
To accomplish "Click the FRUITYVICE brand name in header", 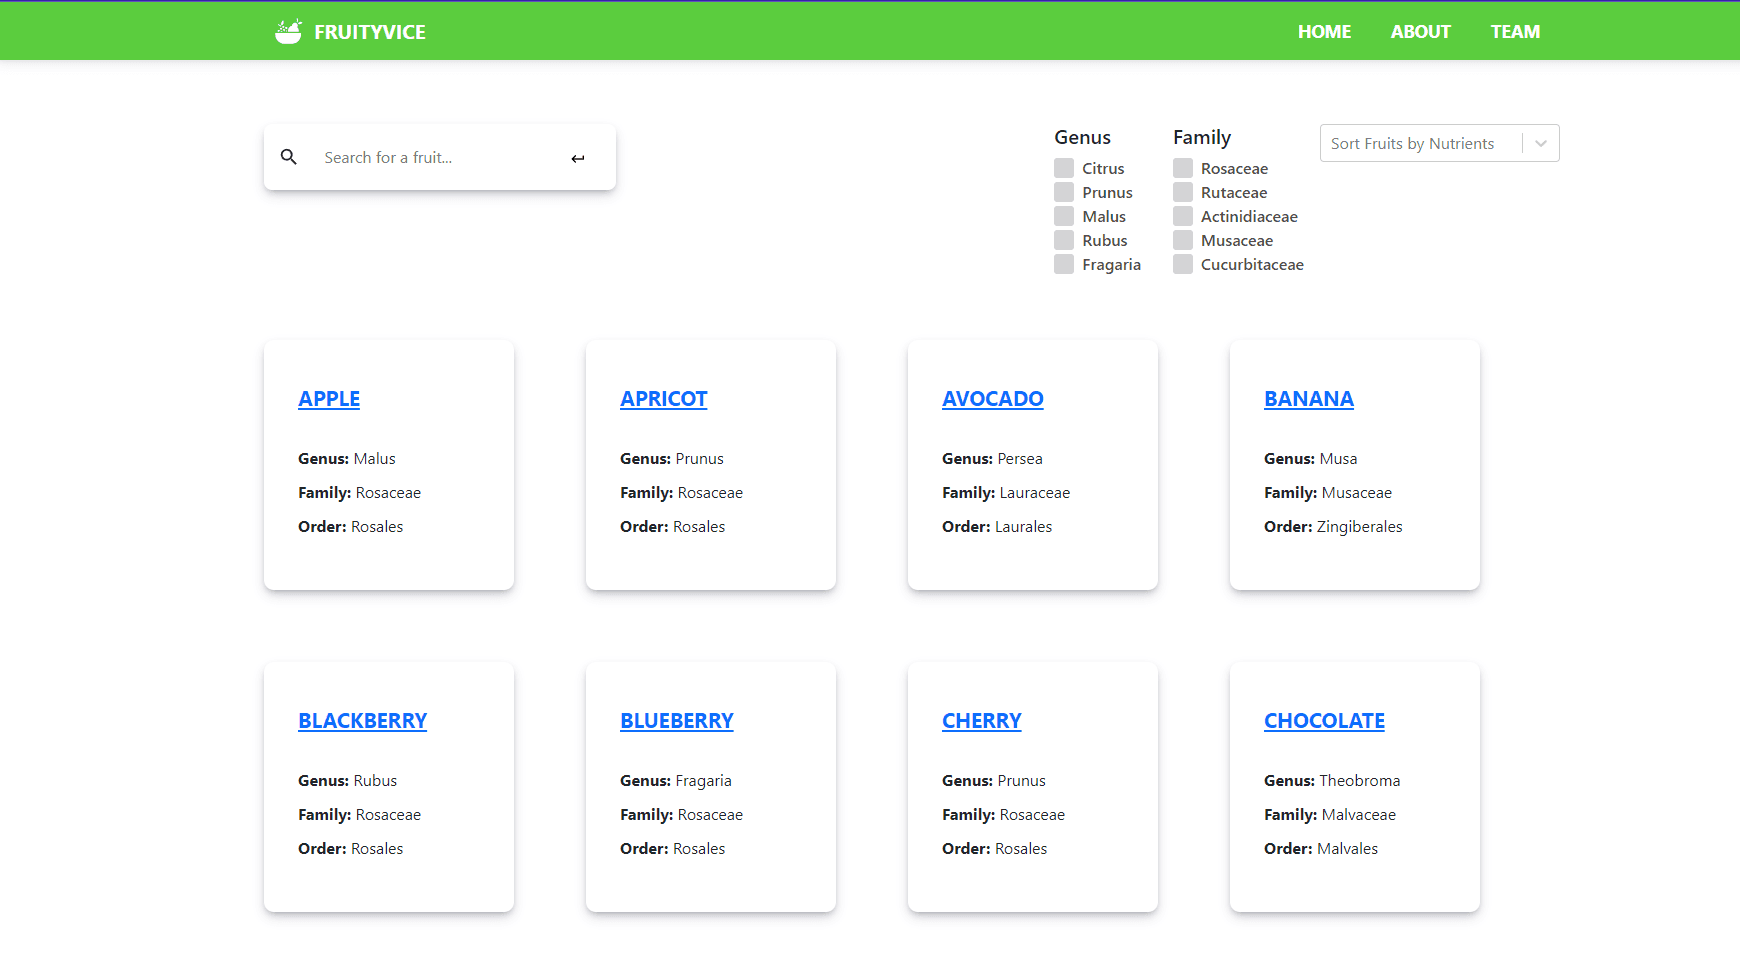I will point(370,32).
